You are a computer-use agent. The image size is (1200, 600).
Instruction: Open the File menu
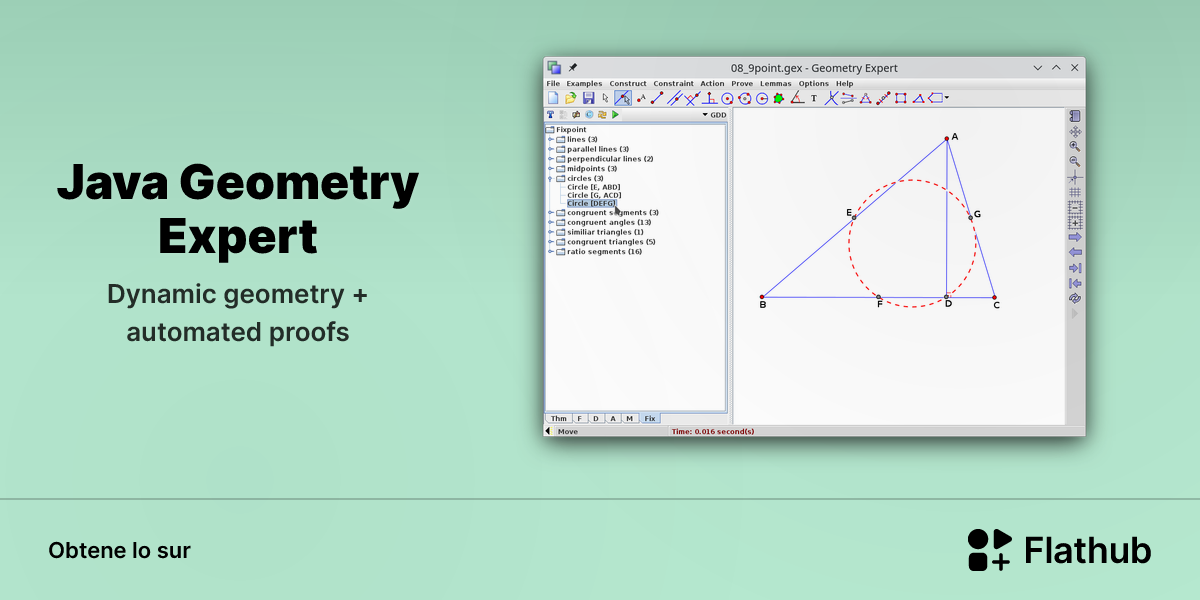[553, 83]
